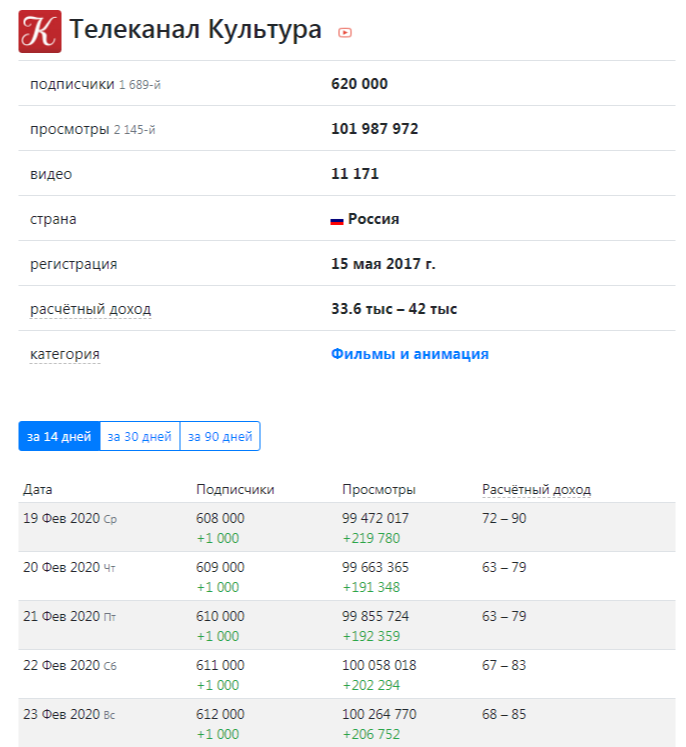The image size is (686, 747).
Task: Click the income estimate '33.6 тыс – 42 тыс'
Action: click(x=394, y=309)
